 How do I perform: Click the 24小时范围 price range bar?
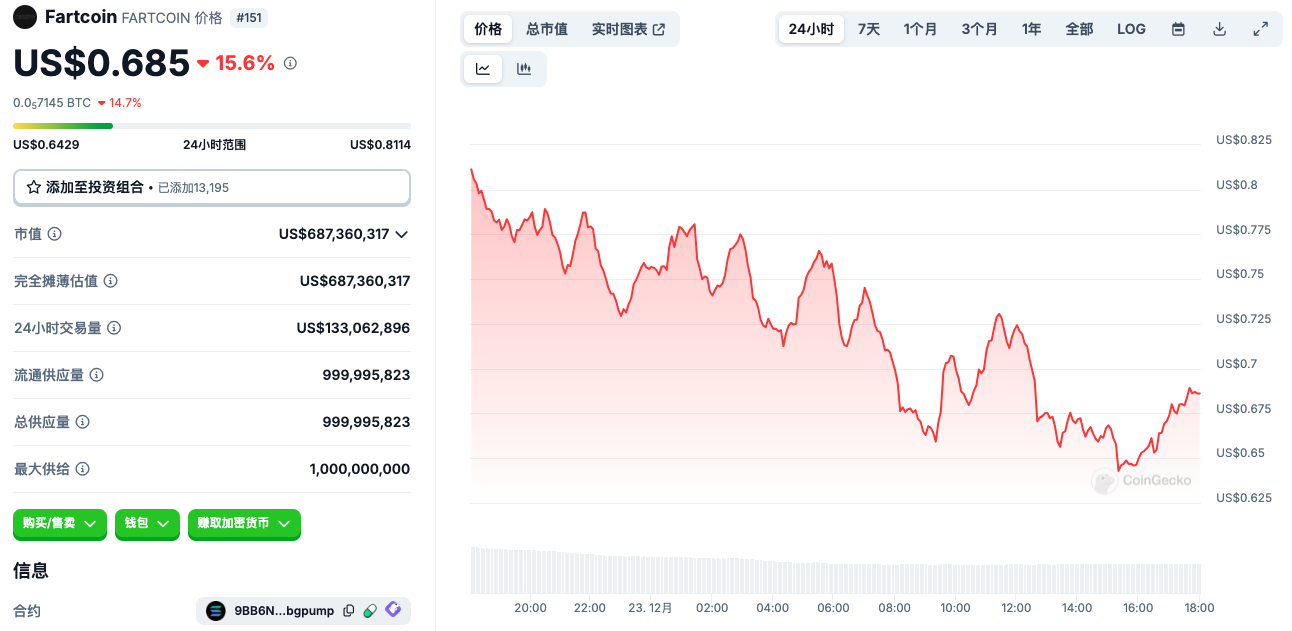click(x=212, y=126)
